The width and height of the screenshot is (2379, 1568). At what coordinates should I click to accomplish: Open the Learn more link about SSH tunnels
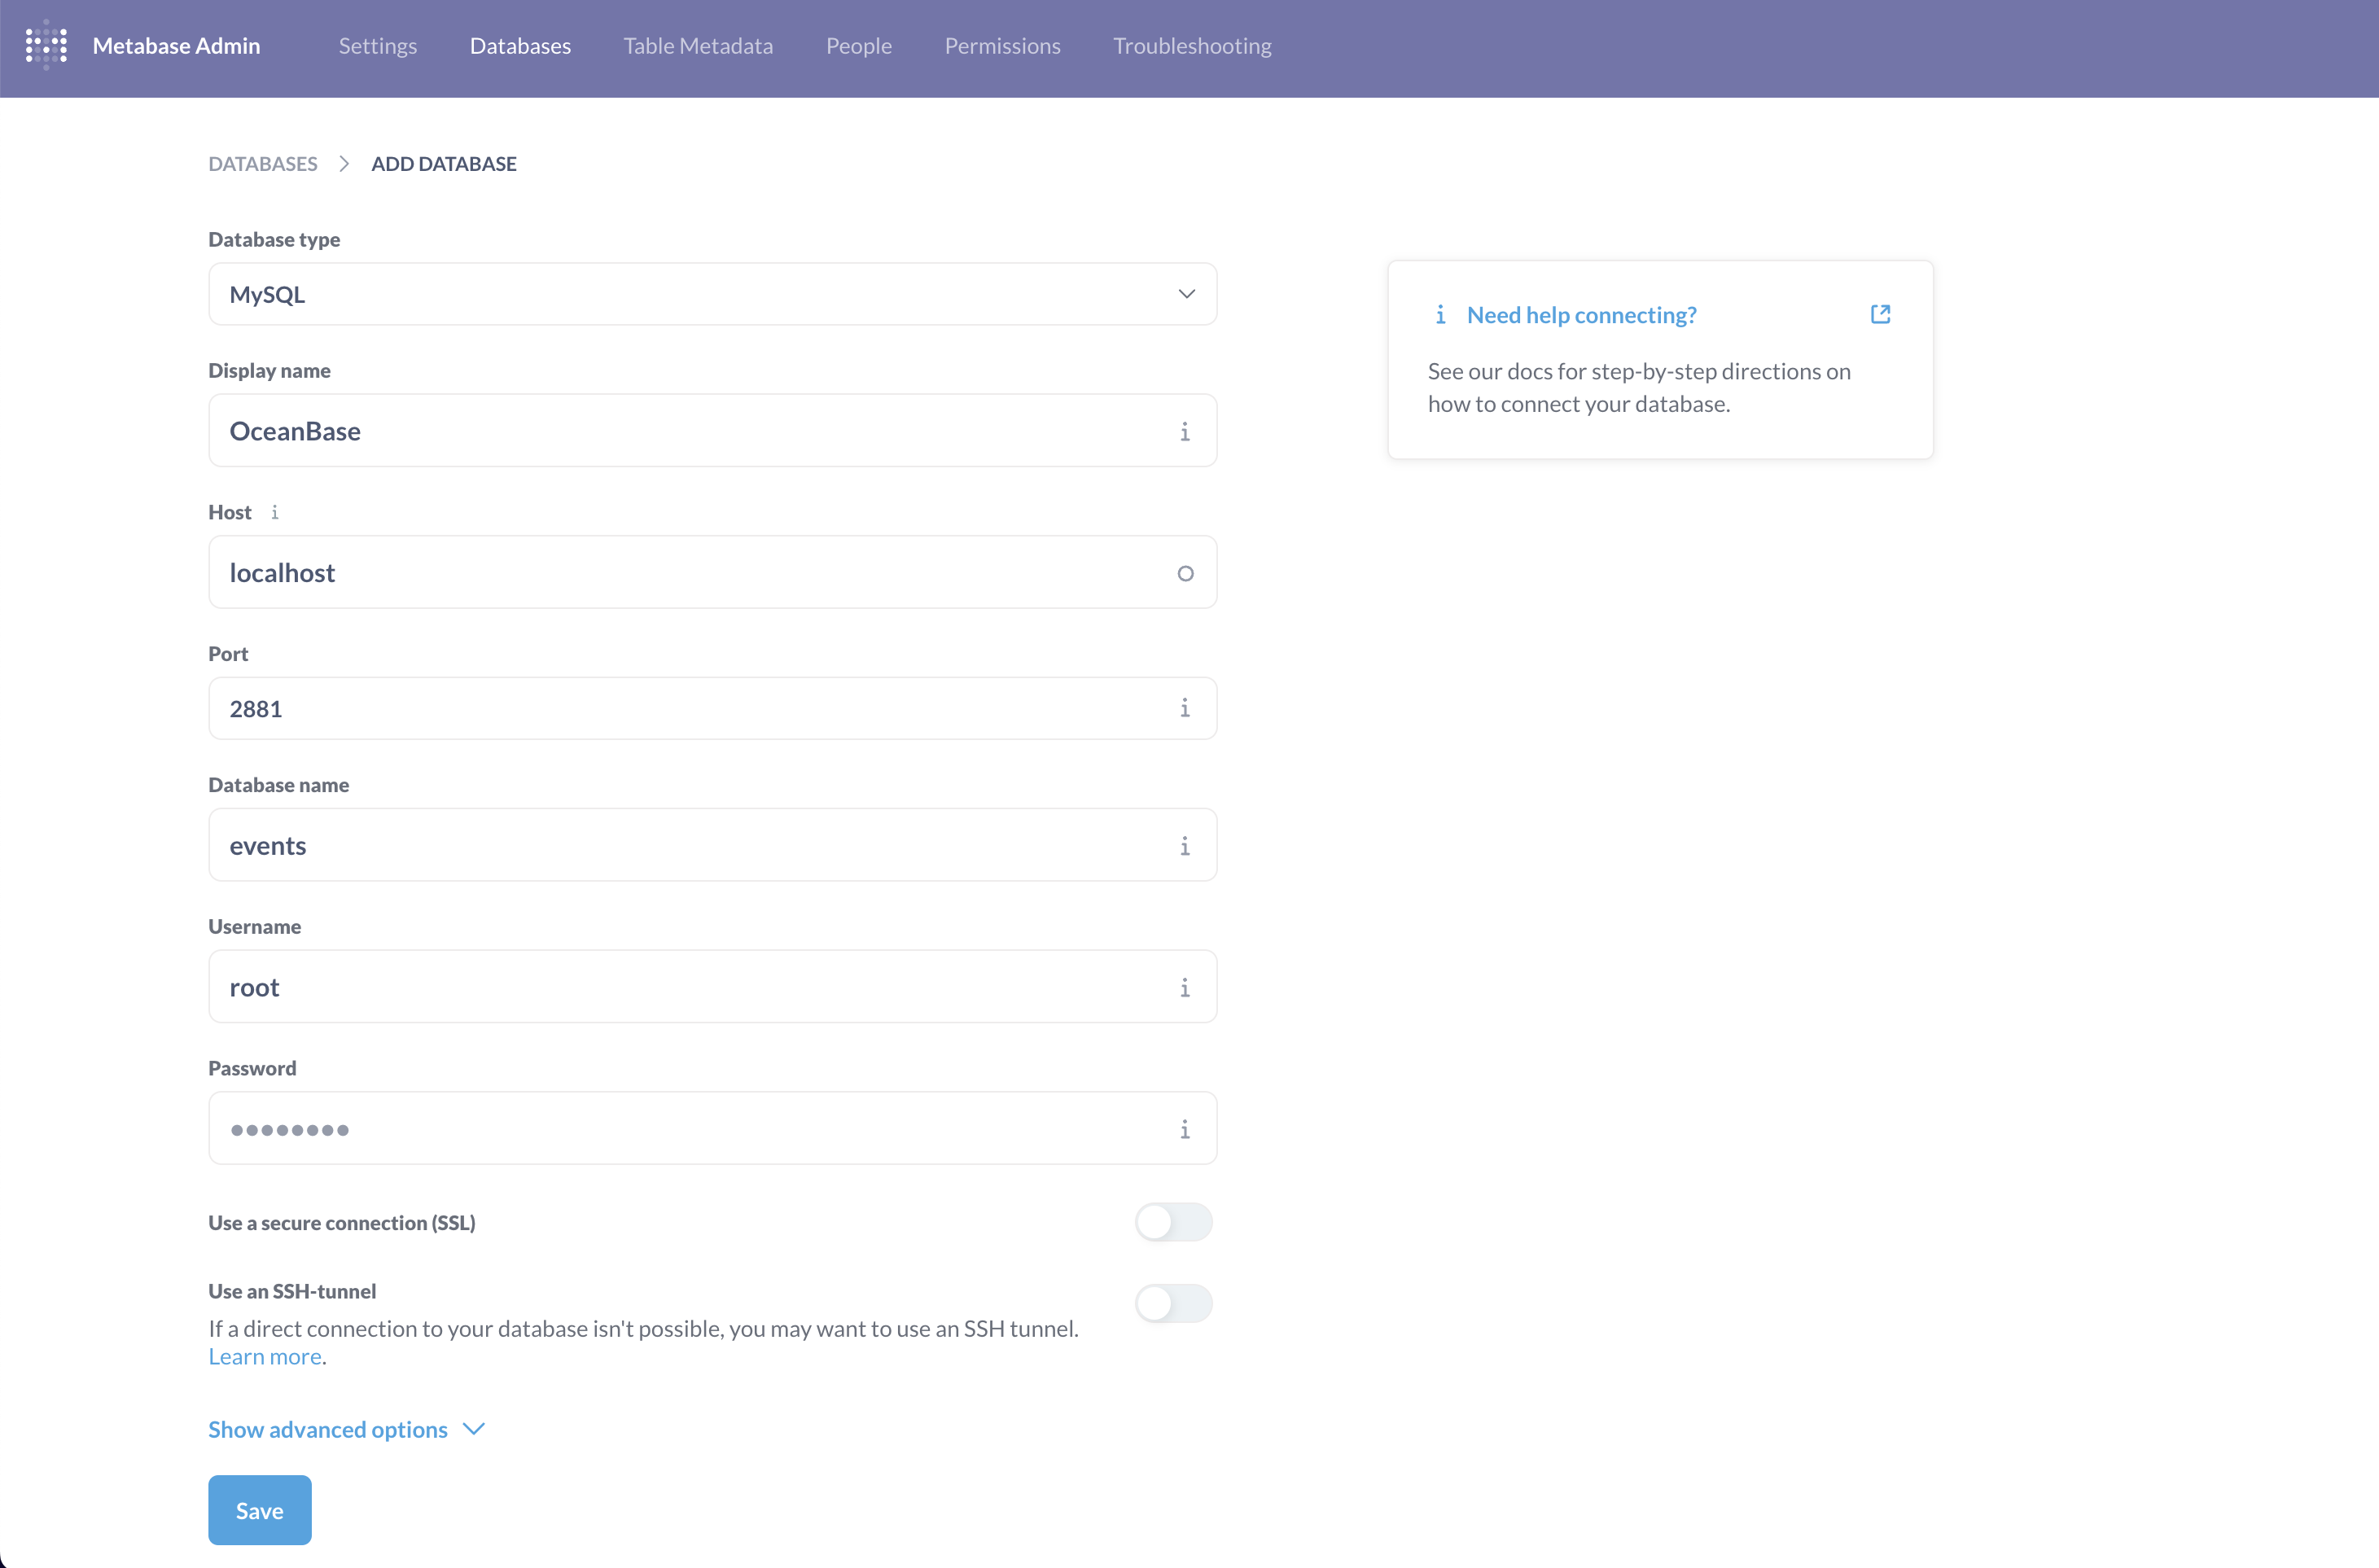coord(264,1356)
